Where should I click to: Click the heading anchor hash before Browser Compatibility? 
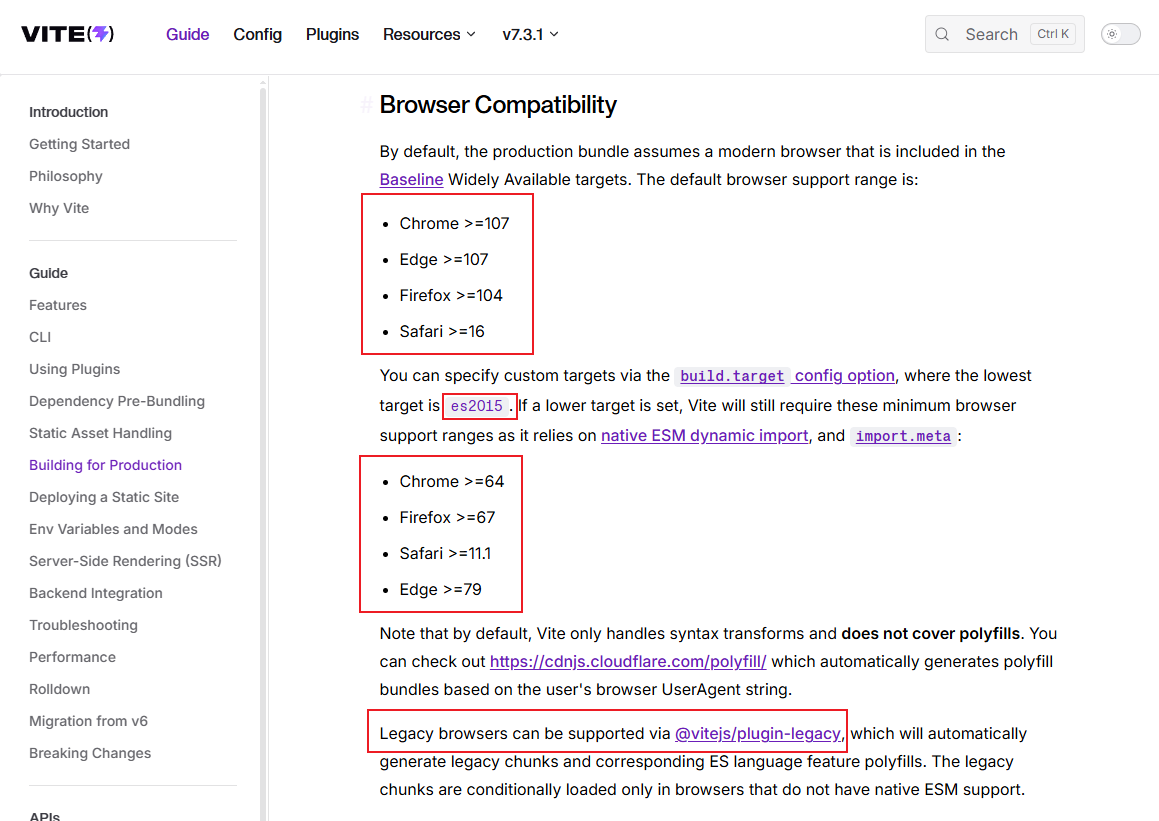click(x=366, y=105)
